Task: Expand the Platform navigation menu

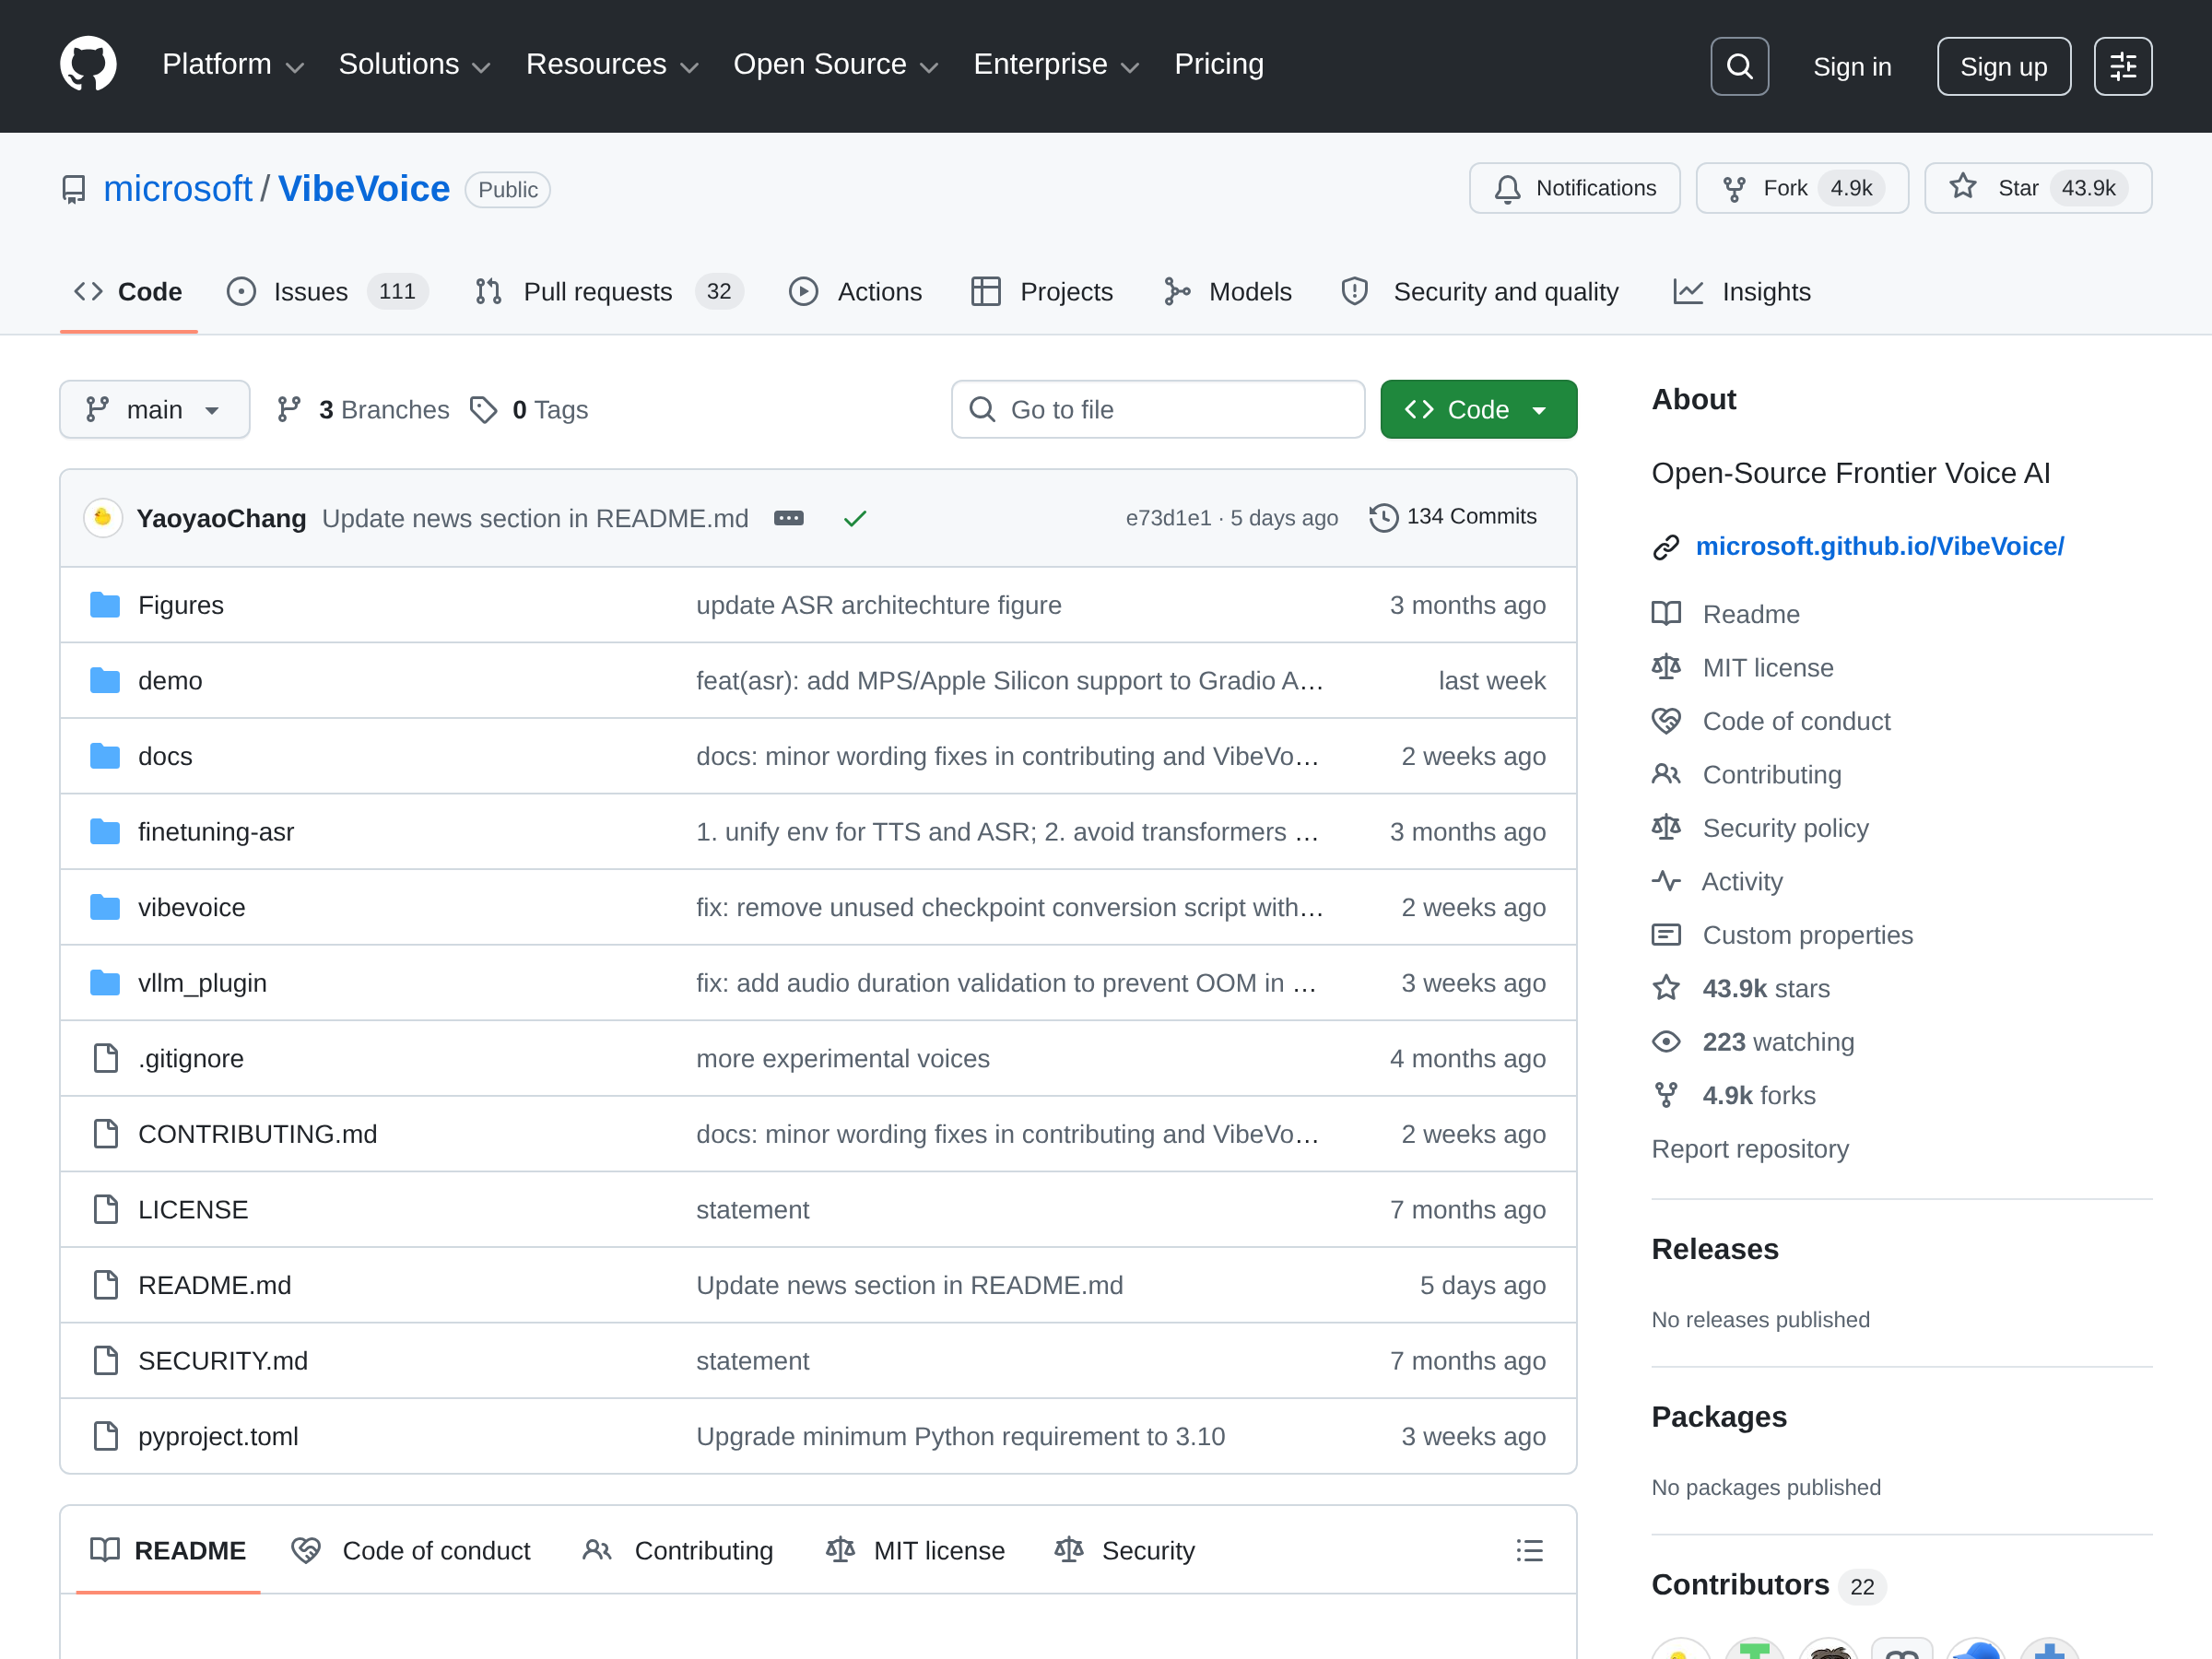Action: [232, 65]
